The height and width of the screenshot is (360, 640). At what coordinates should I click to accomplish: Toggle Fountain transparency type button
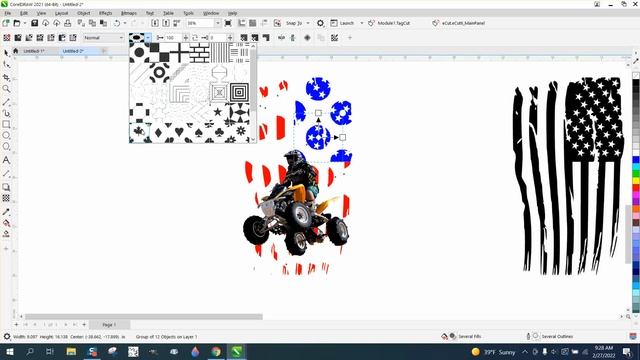(29, 38)
